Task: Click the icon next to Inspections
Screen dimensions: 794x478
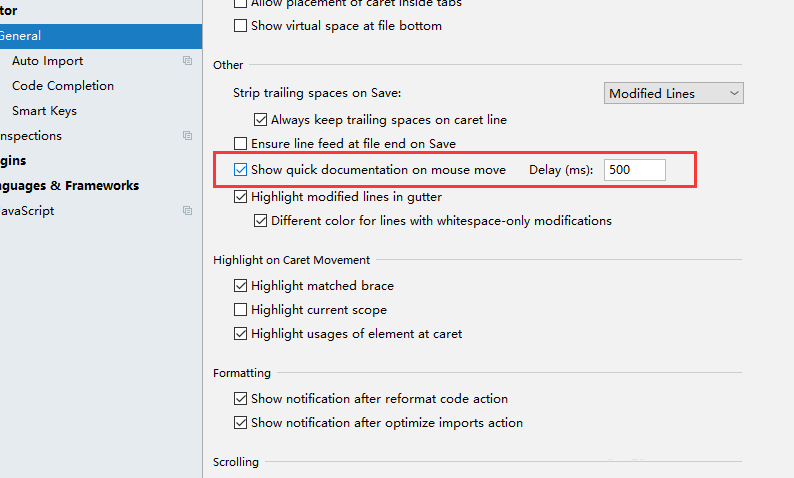Action: pos(187,136)
